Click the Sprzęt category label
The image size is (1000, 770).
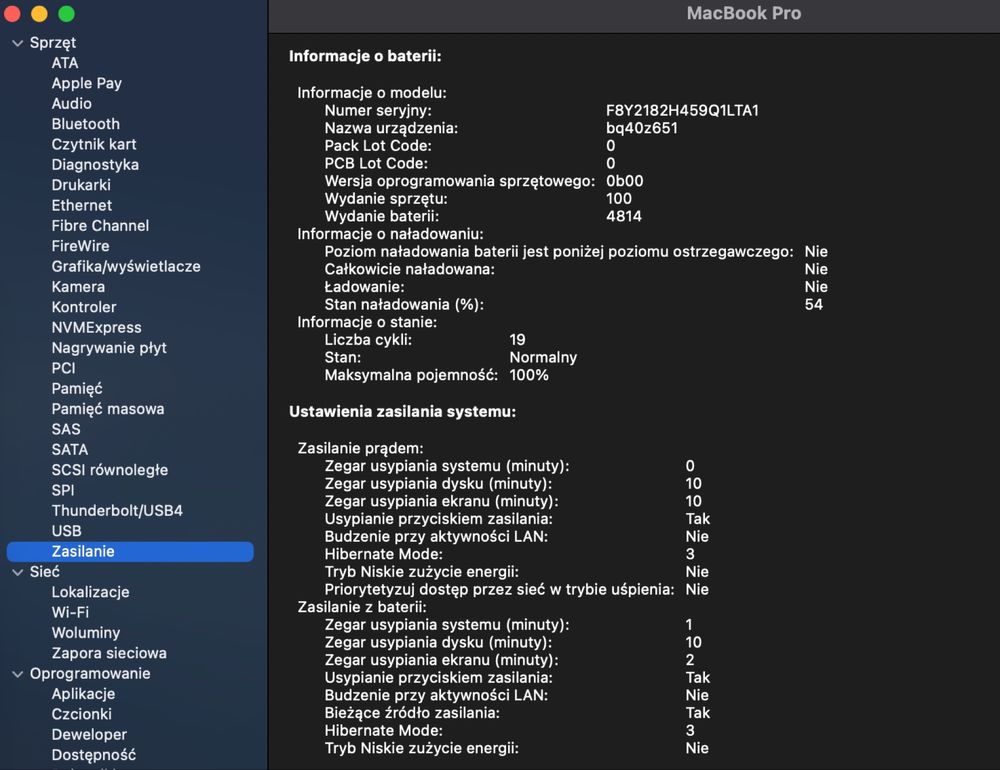coord(53,43)
